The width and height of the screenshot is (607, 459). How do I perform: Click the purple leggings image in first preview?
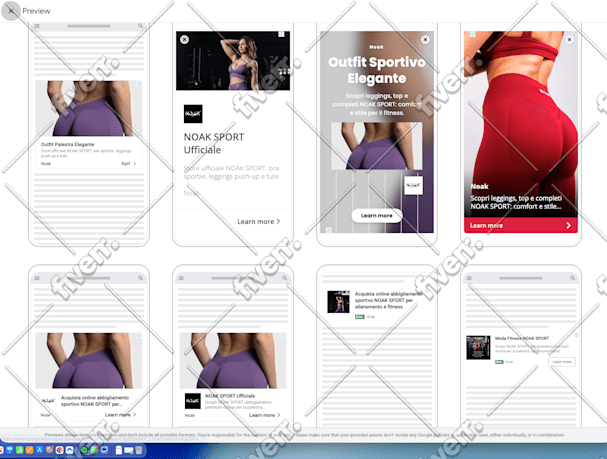pyautogui.click(x=89, y=108)
